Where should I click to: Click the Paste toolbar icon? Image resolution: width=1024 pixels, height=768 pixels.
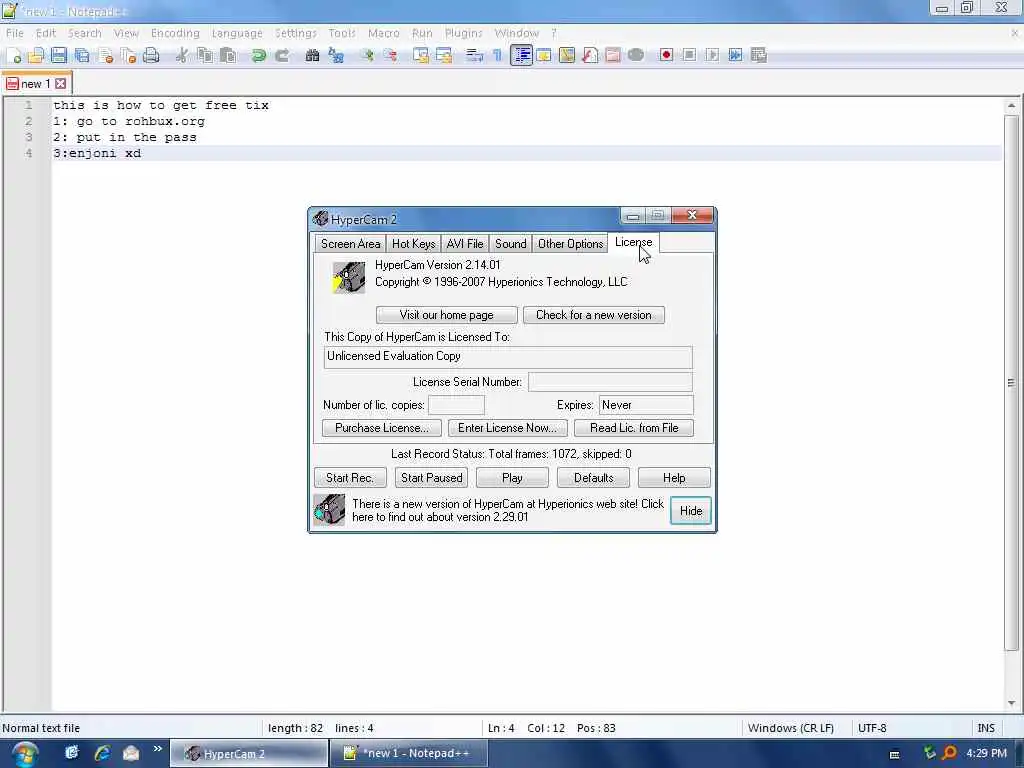[x=228, y=56]
